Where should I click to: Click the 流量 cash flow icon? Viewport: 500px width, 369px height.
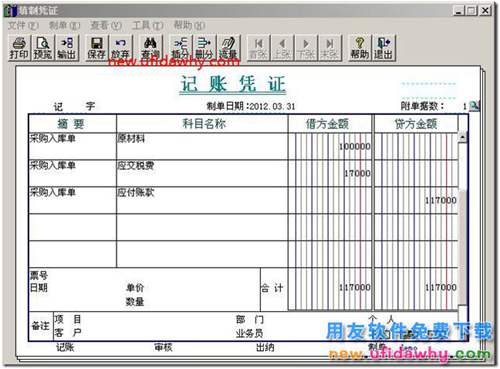pos(228,48)
